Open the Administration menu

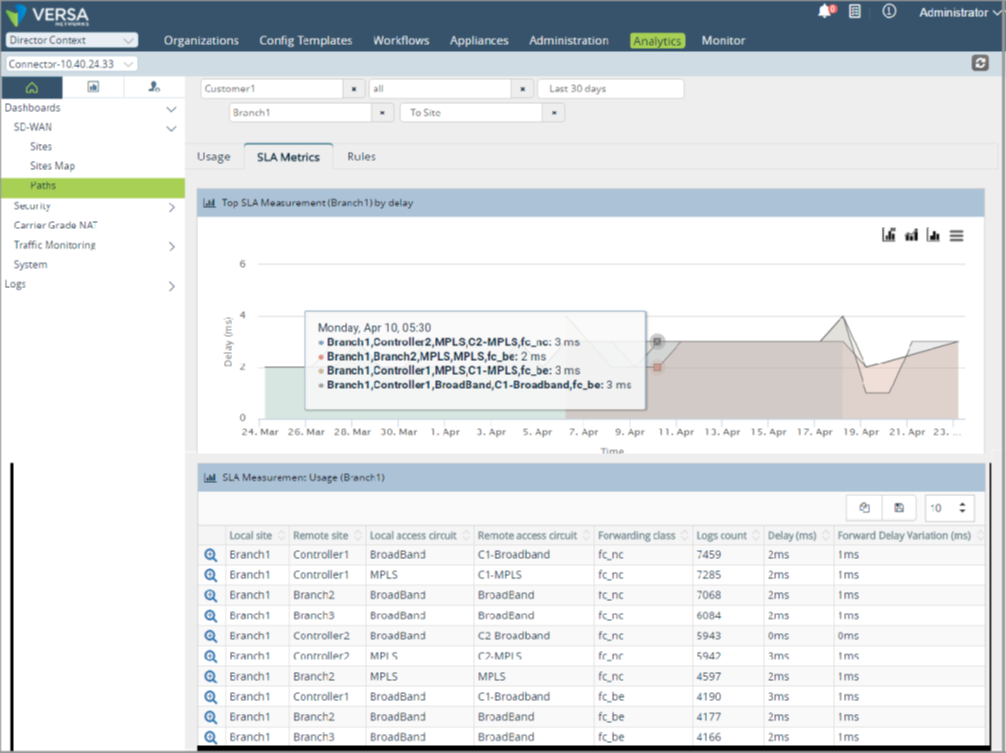point(568,40)
